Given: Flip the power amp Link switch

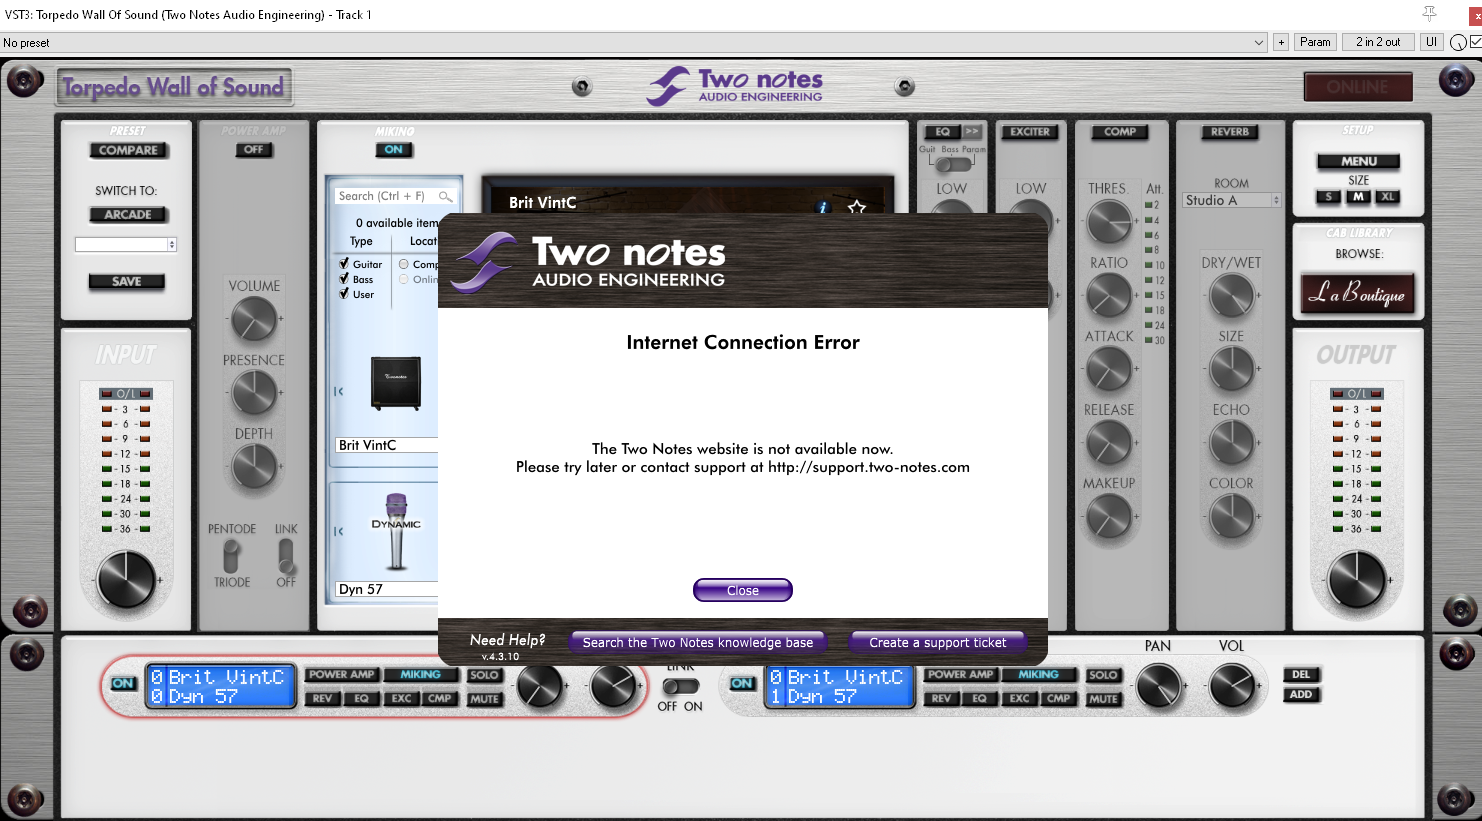Looking at the screenshot, I should point(286,556).
